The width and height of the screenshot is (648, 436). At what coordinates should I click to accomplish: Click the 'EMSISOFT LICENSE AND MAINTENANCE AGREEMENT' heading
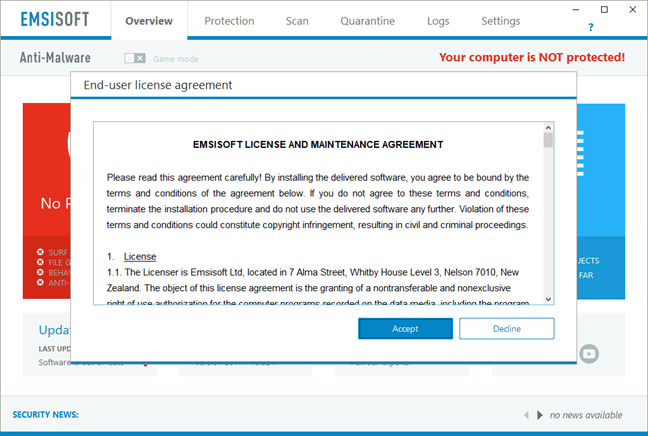click(318, 145)
